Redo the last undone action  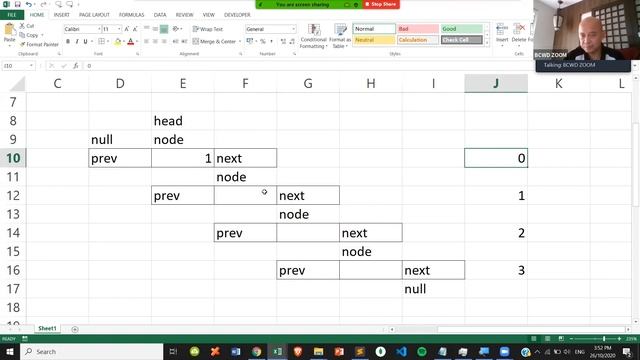coord(43,4)
